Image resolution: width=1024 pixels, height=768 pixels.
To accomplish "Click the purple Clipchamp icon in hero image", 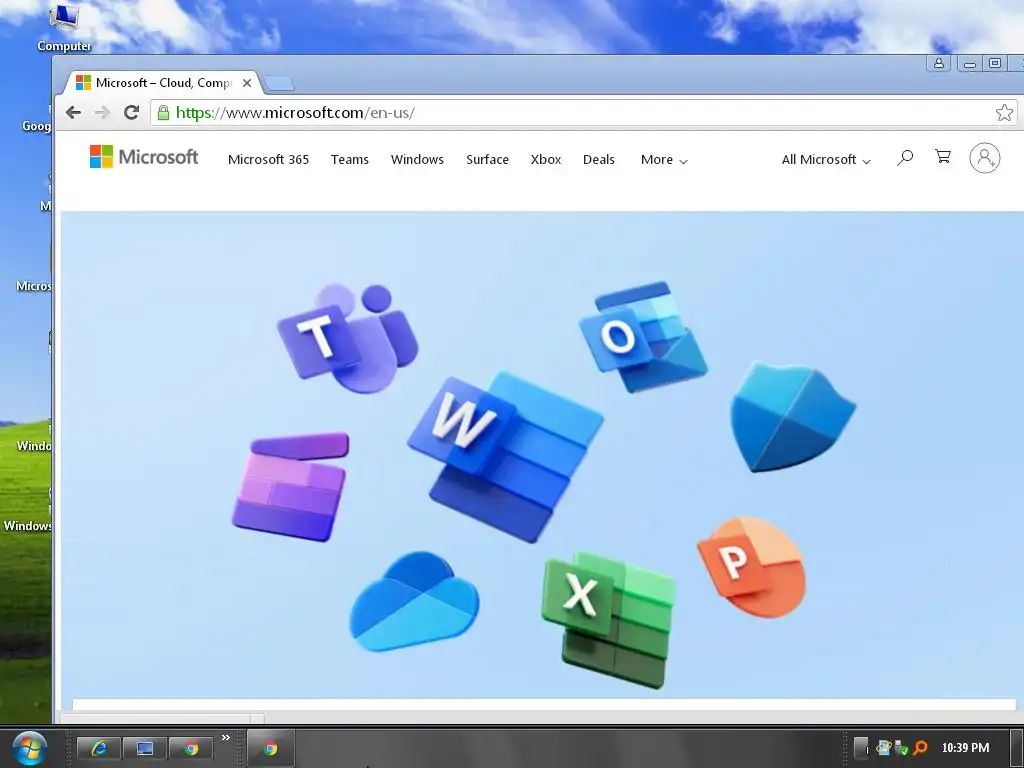I will (x=291, y=487).
